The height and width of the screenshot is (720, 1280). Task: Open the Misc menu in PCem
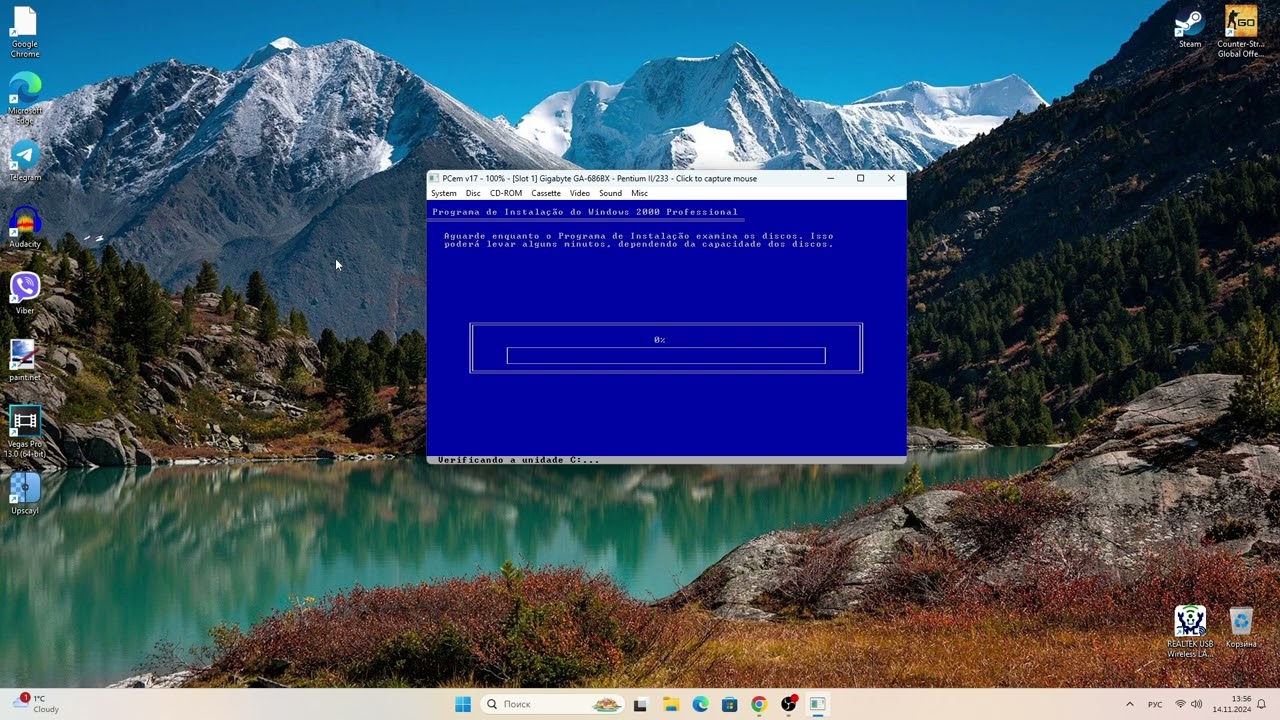click(639, 193)
